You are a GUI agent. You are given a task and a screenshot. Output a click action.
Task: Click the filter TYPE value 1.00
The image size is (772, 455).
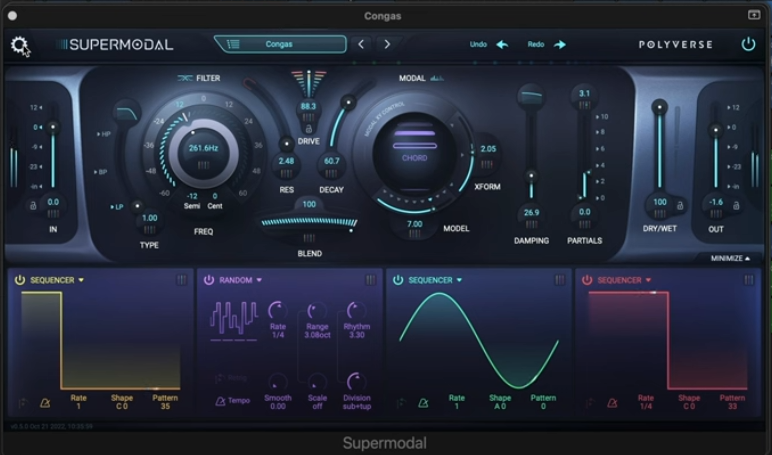[150, 218]
